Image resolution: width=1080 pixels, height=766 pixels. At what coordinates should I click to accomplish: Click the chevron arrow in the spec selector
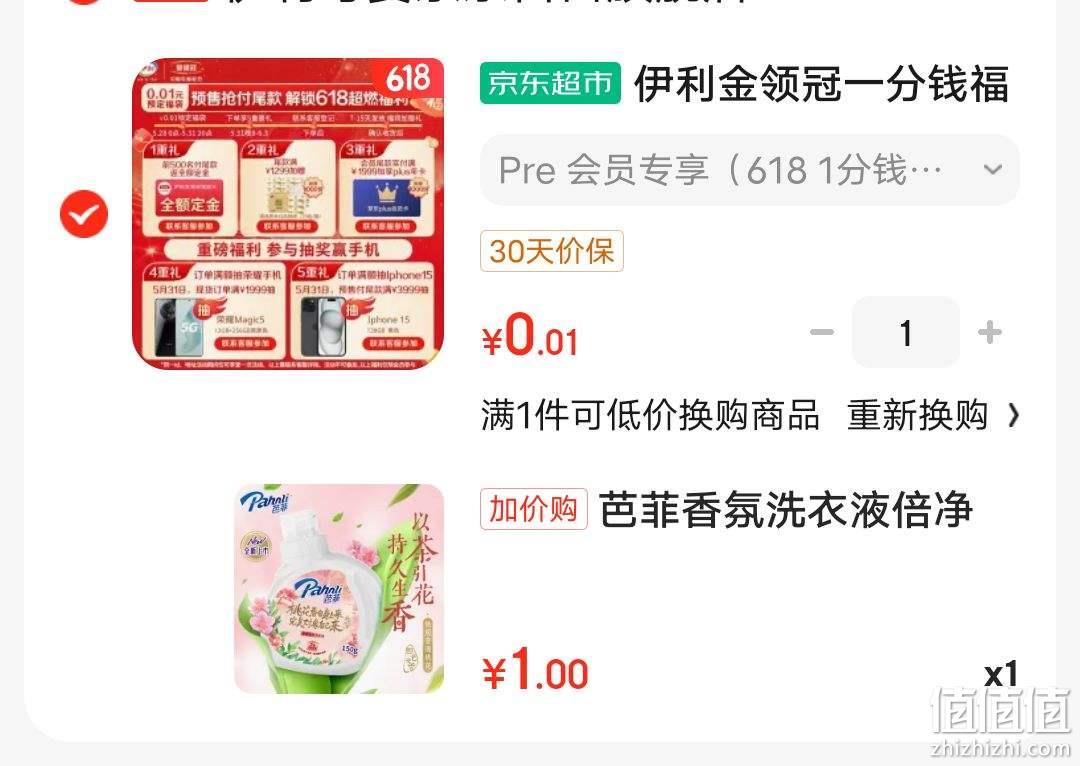993,169
